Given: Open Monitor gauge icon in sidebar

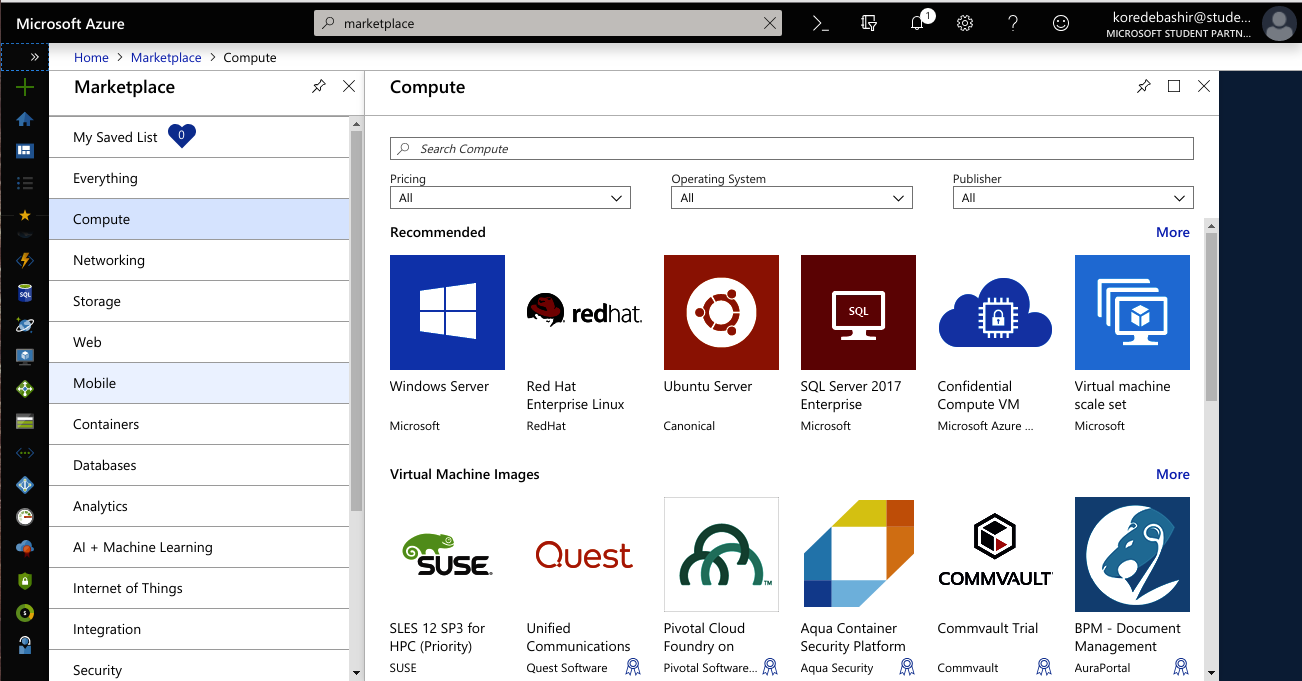Looking at the screenshot, I should (x=25, y=517).
